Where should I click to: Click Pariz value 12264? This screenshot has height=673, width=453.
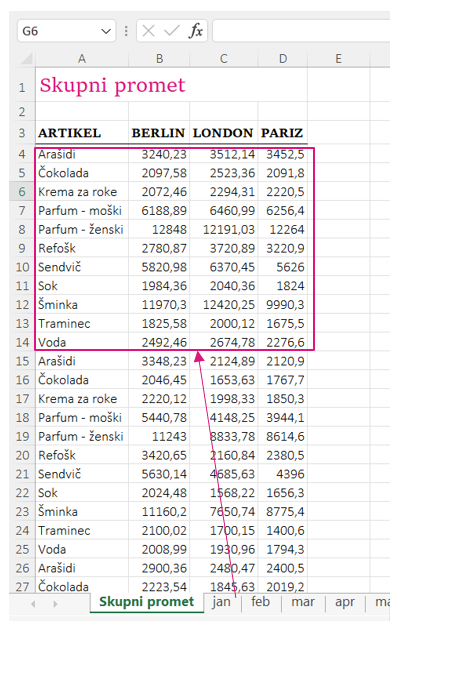[x=283, y=229]
